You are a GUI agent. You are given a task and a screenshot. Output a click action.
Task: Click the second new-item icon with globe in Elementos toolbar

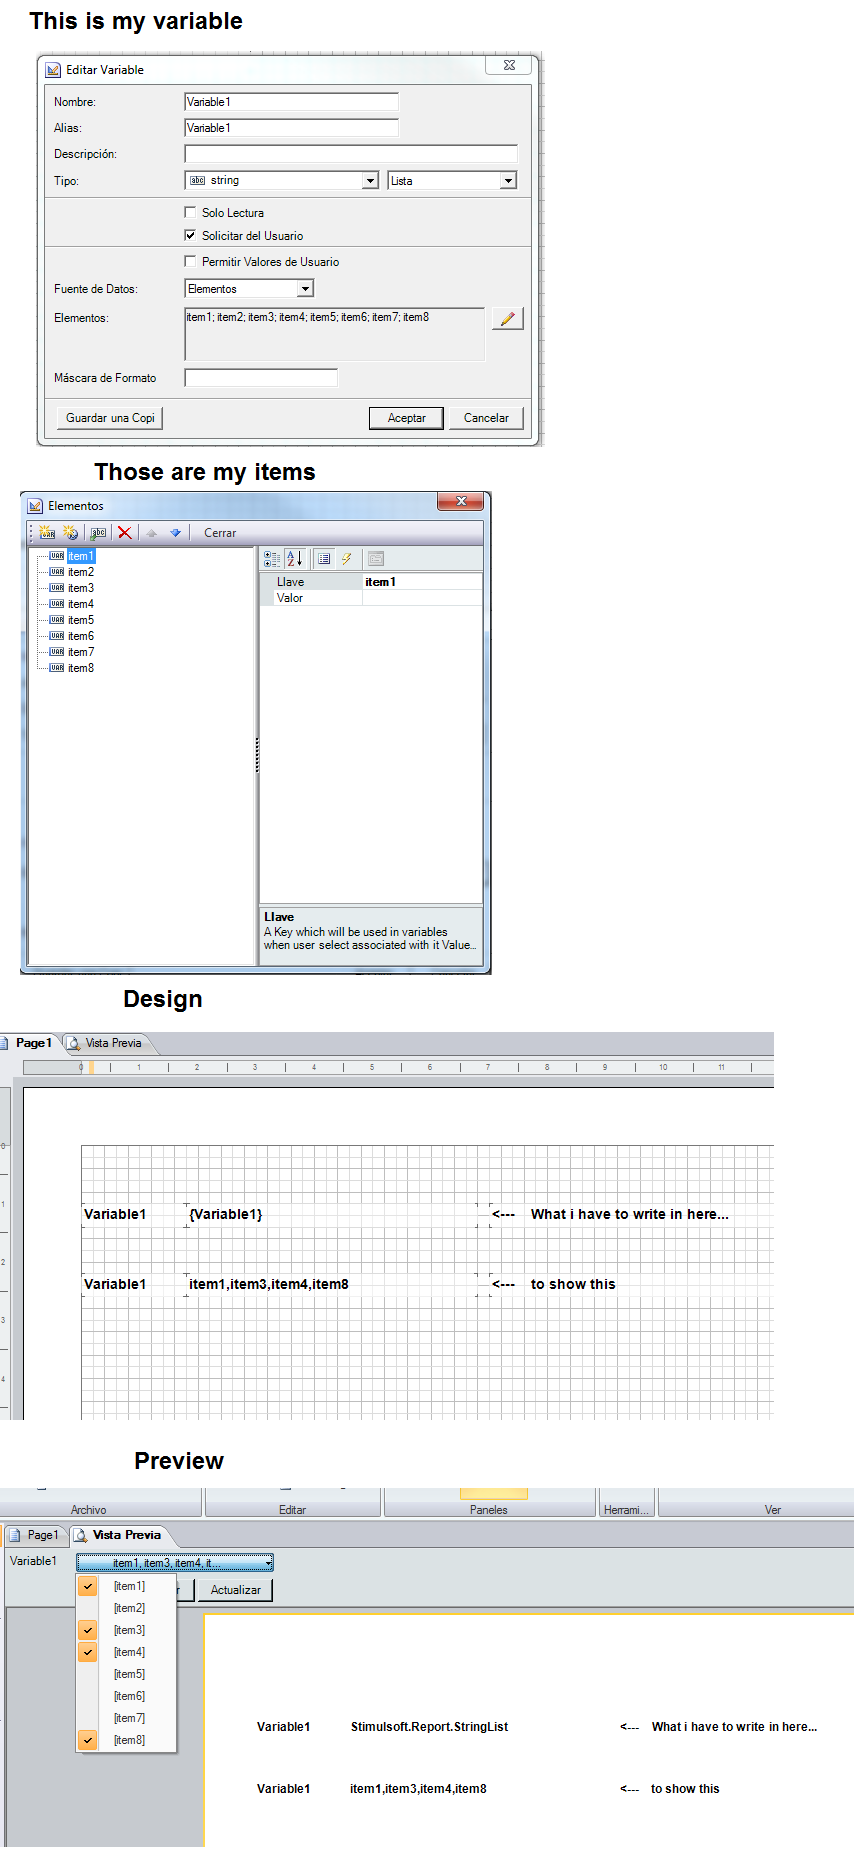70,533
